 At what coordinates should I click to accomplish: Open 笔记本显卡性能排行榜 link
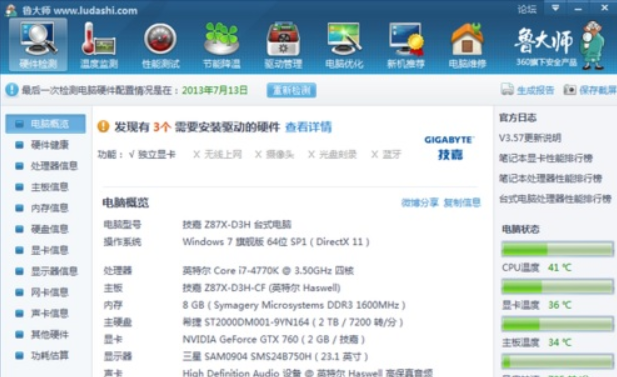click(546, 159)
